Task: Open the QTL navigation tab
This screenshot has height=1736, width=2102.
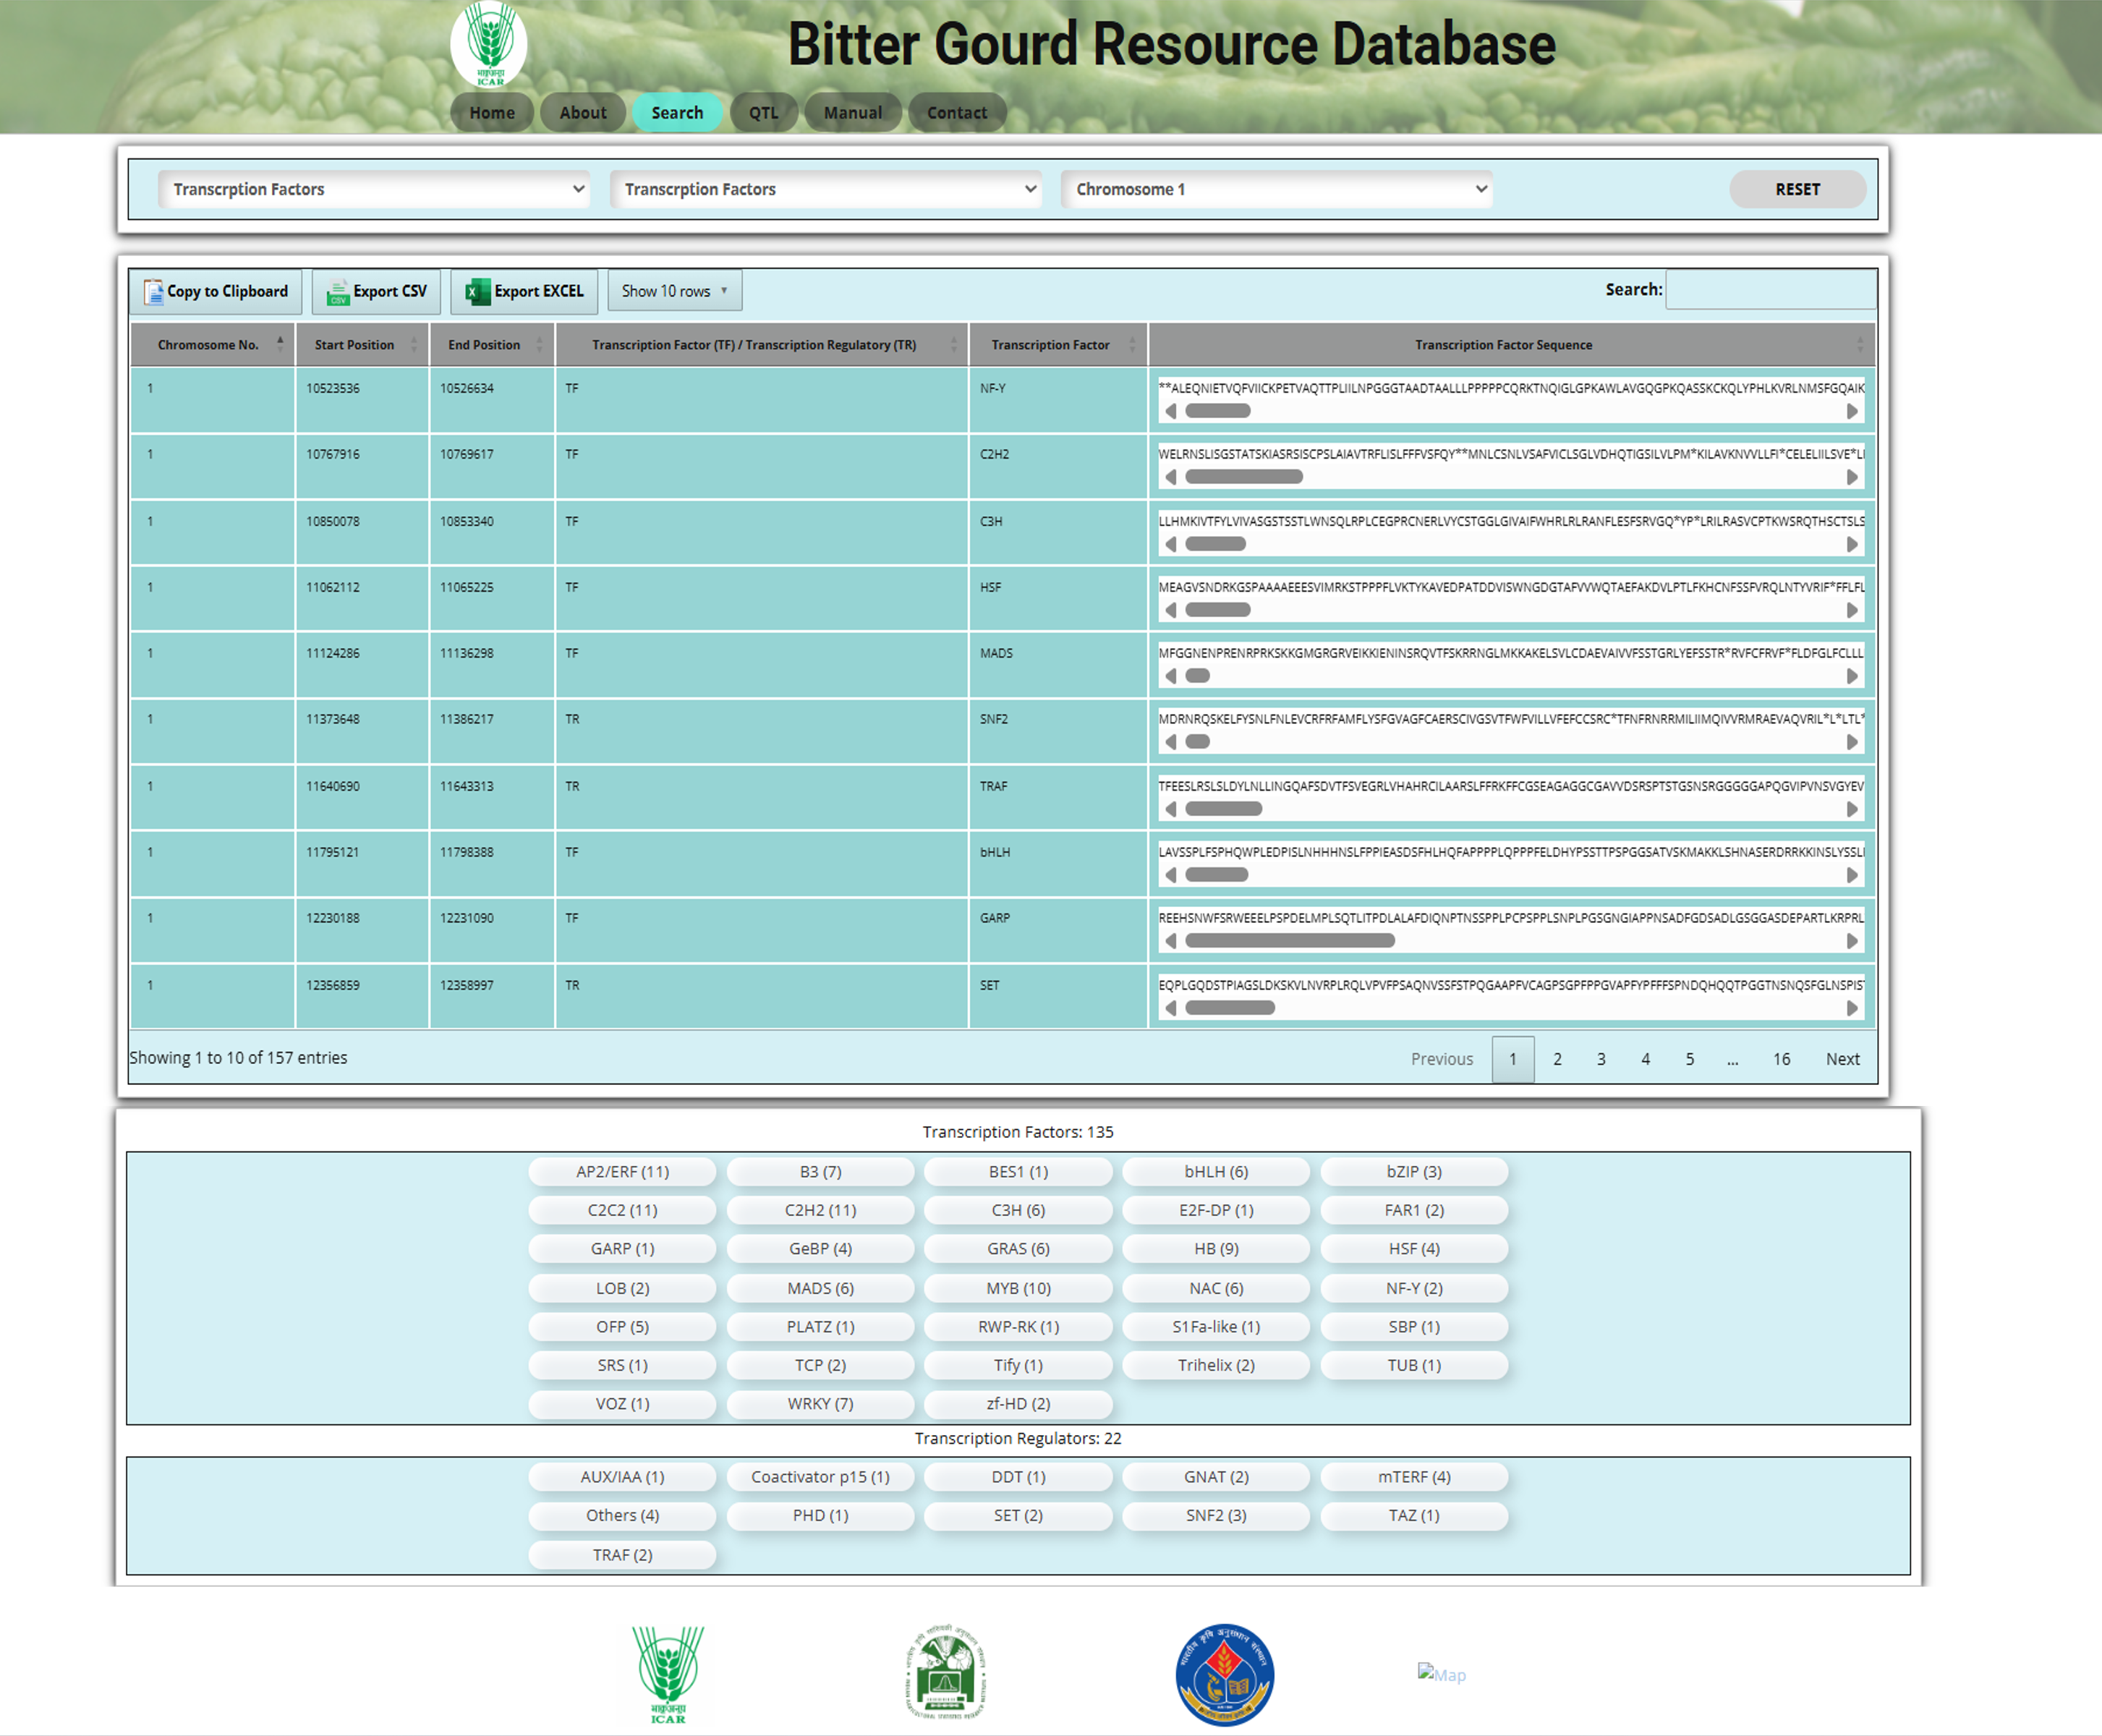Action: 763,113
